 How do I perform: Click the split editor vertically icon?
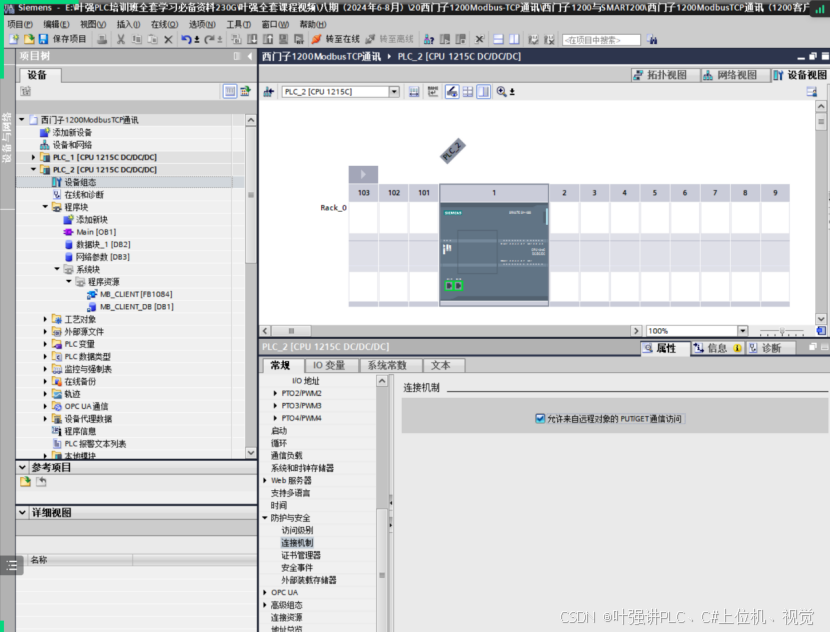[514, 39]
